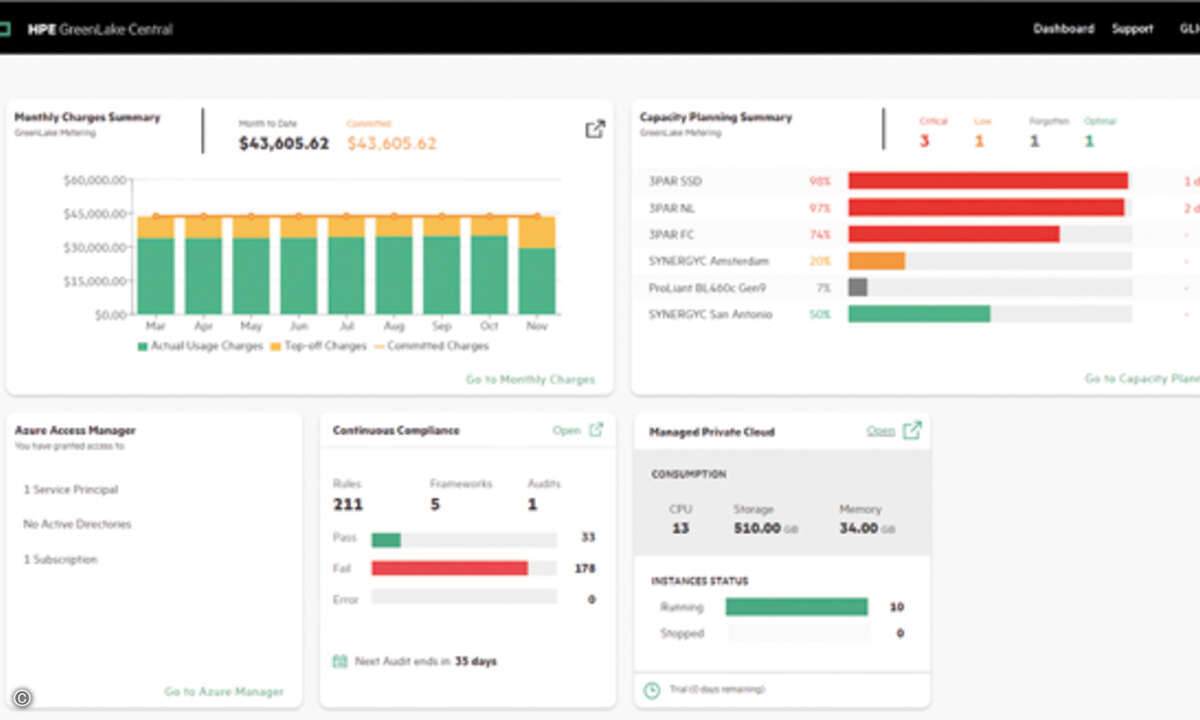Click Open link in Managed Private Cloud card

[880, 431]
